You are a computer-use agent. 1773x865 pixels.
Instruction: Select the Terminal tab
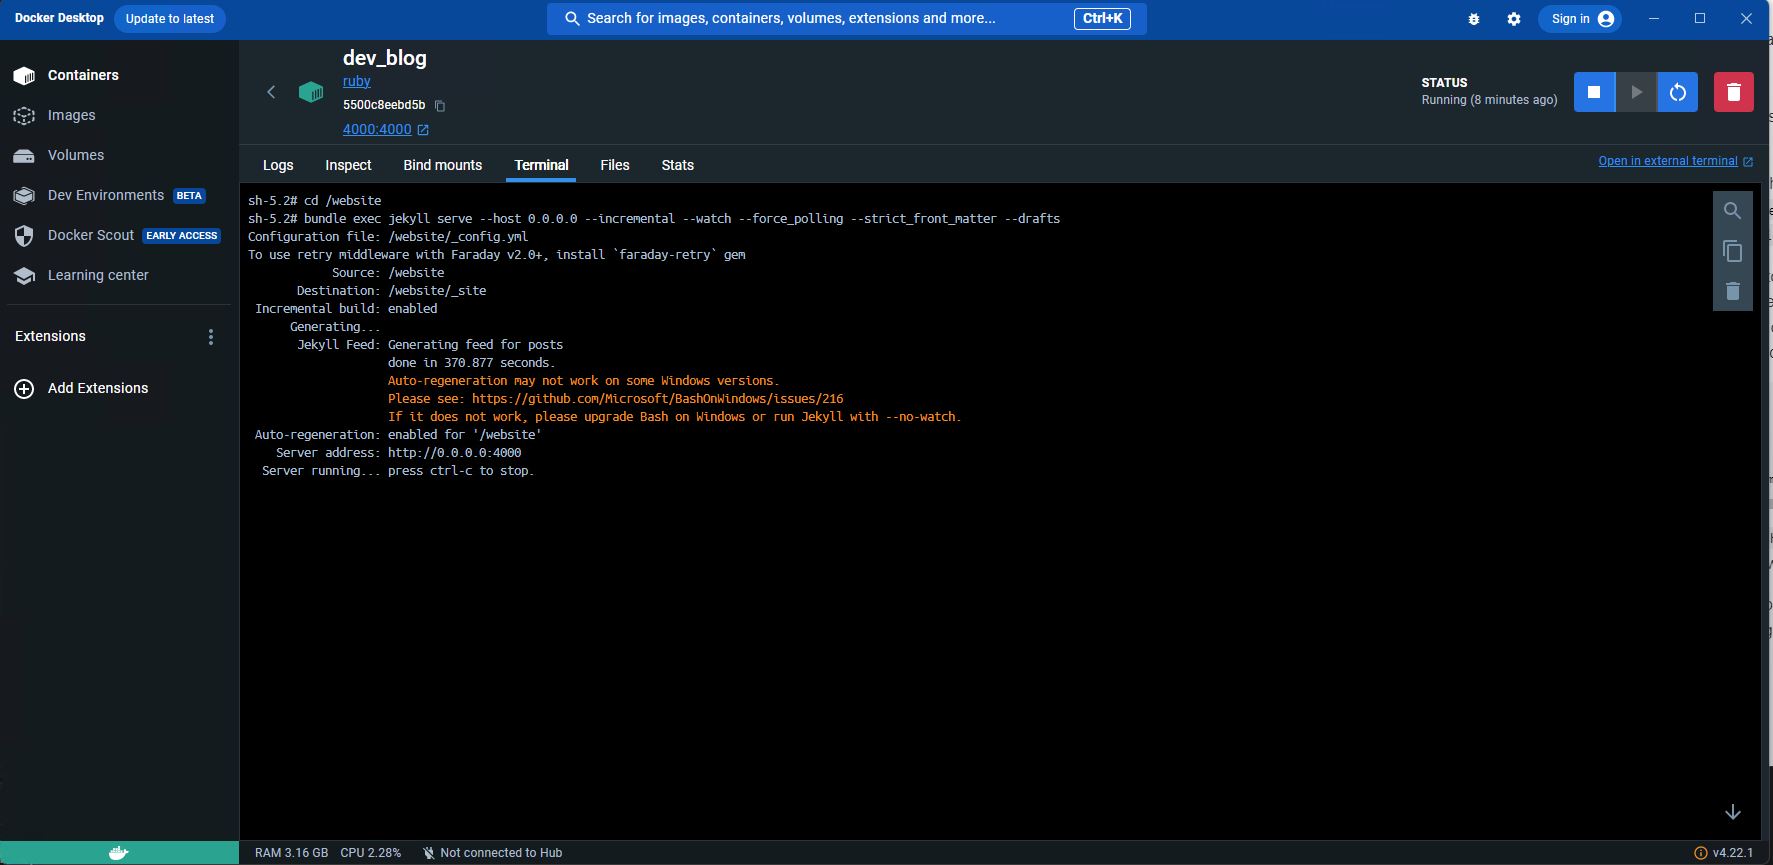coord(541,165)
